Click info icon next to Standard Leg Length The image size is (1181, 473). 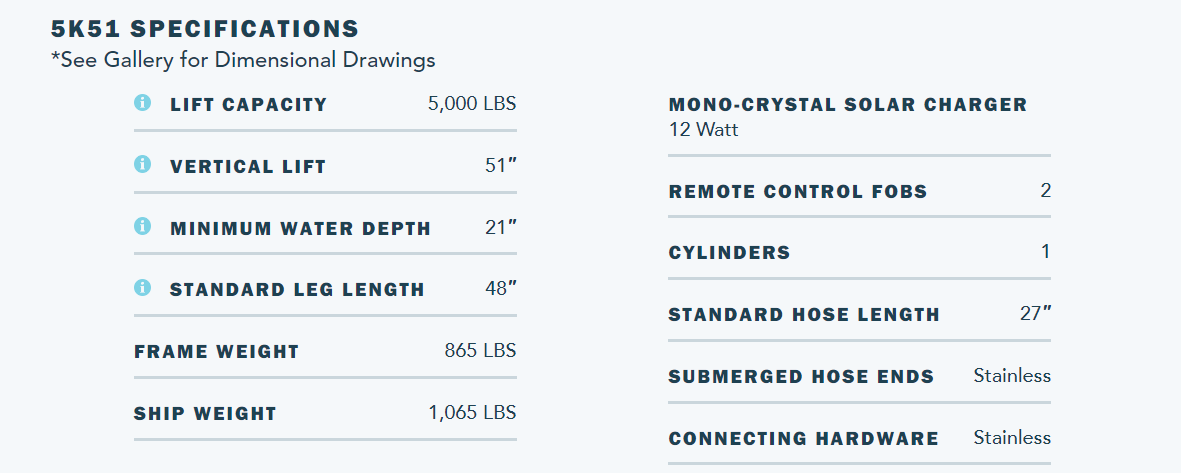pos(142,288)
